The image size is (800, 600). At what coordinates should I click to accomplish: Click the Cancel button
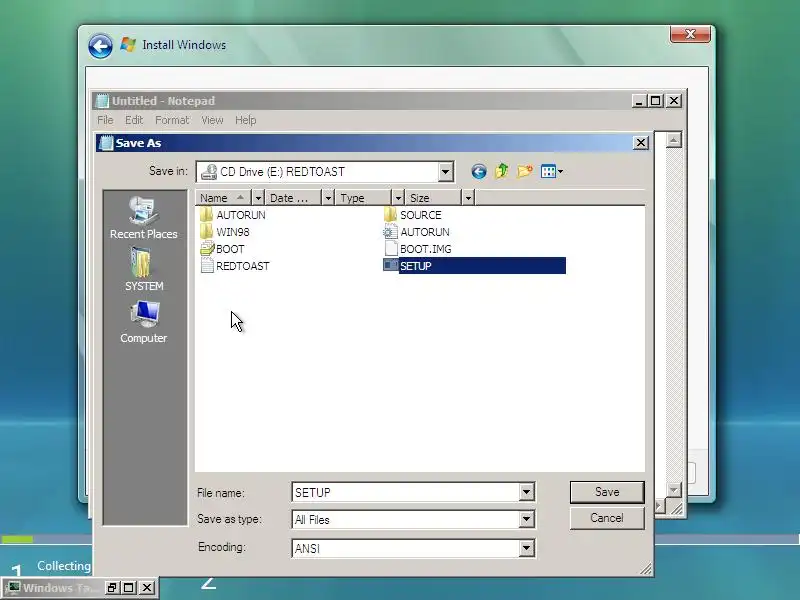607,518
